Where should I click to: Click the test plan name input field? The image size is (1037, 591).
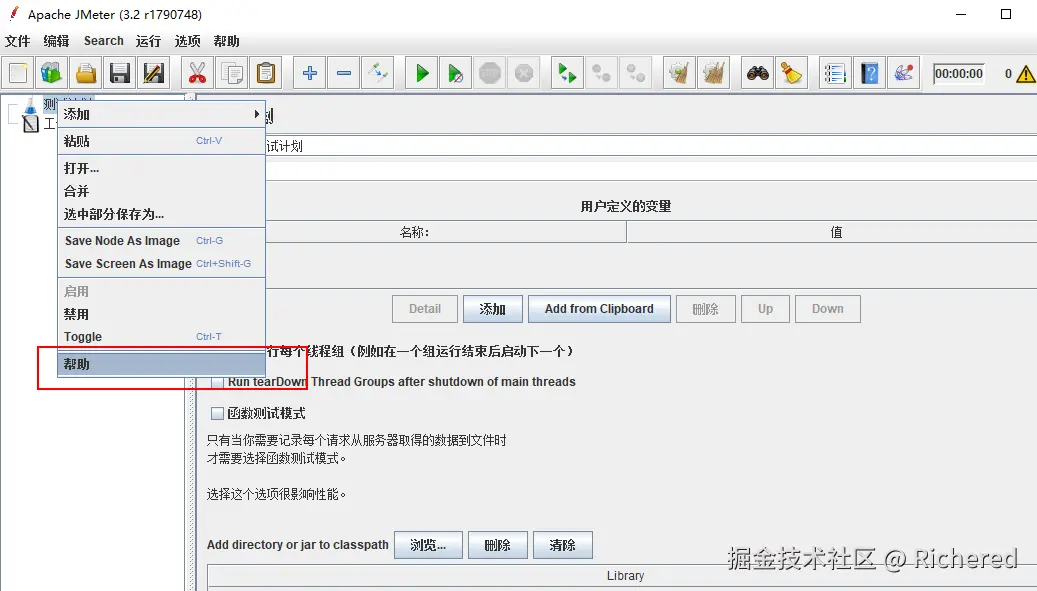pos(651,146)
